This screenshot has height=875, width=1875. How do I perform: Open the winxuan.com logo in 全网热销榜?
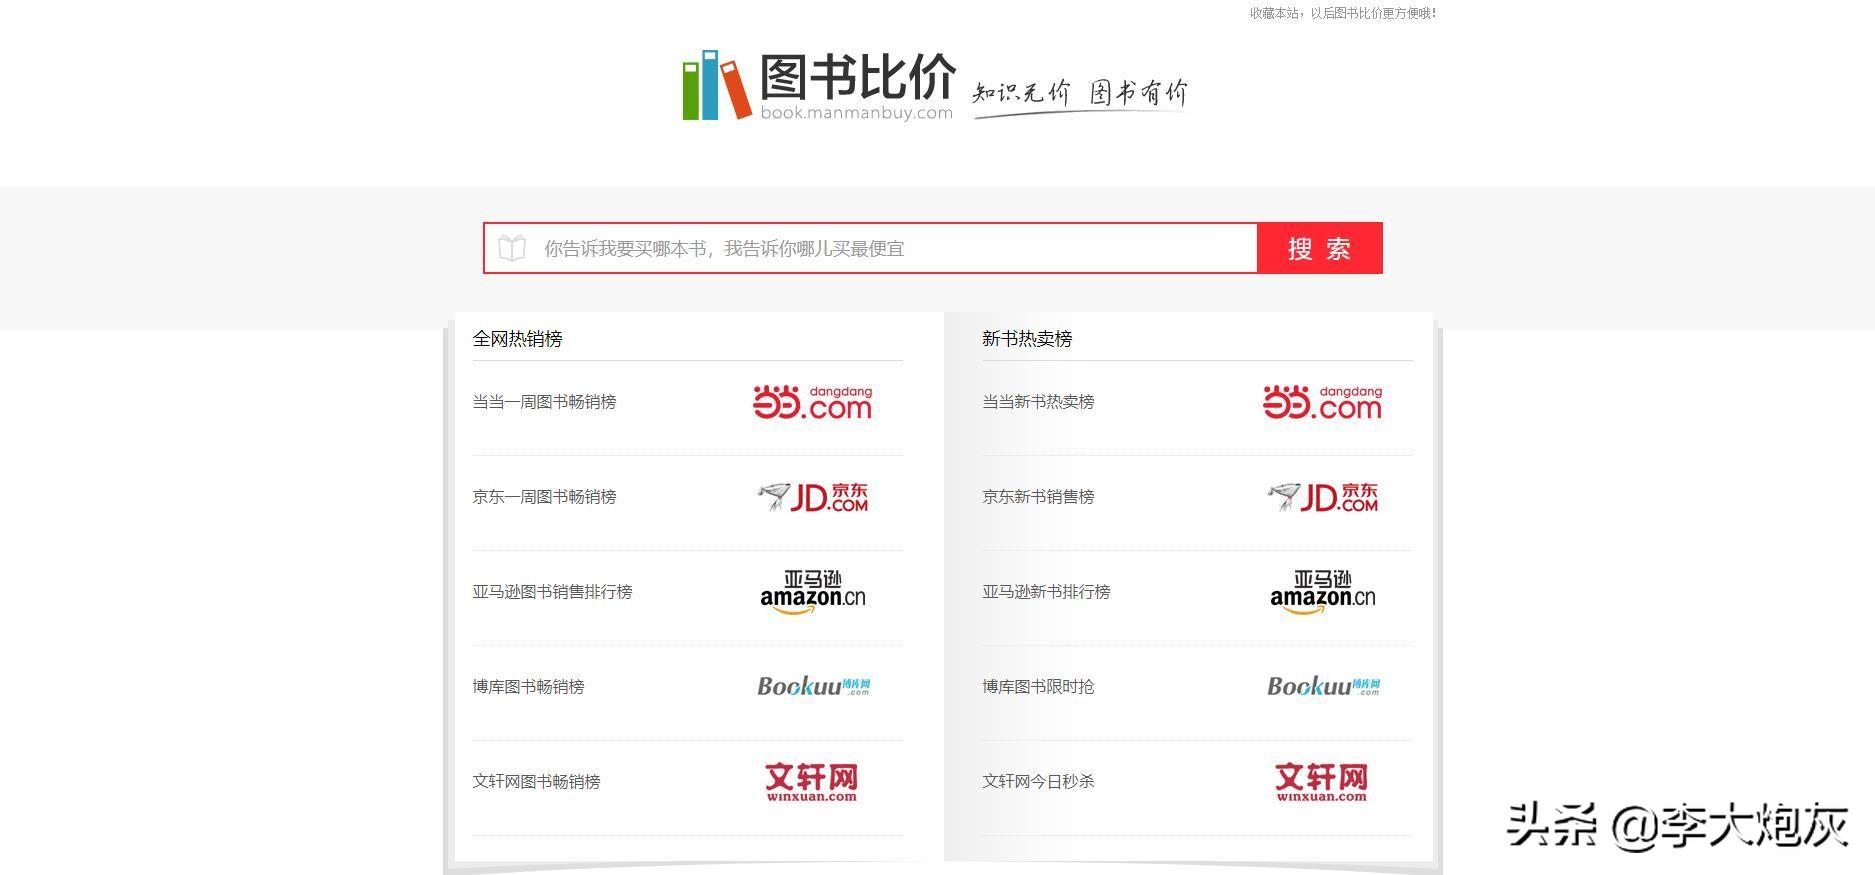point(812,781)
